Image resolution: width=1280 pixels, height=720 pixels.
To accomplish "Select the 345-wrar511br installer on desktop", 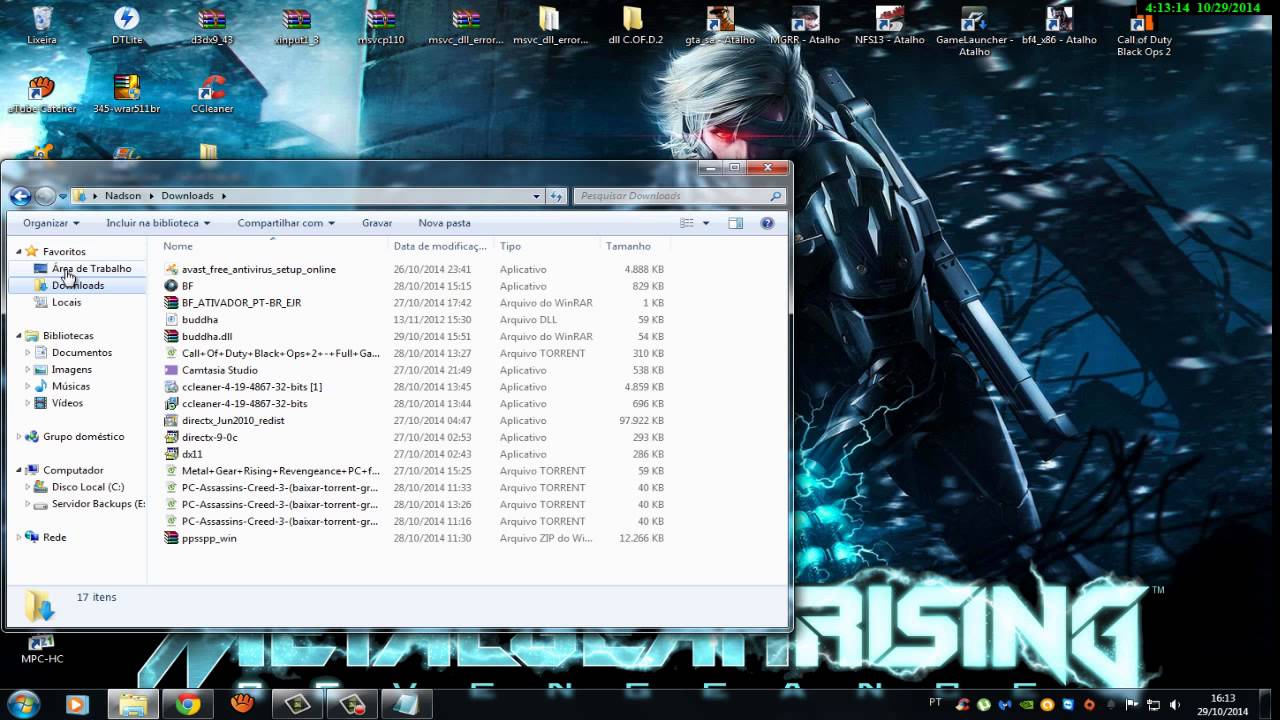I will pyautogui.click(x=126, y=94).
